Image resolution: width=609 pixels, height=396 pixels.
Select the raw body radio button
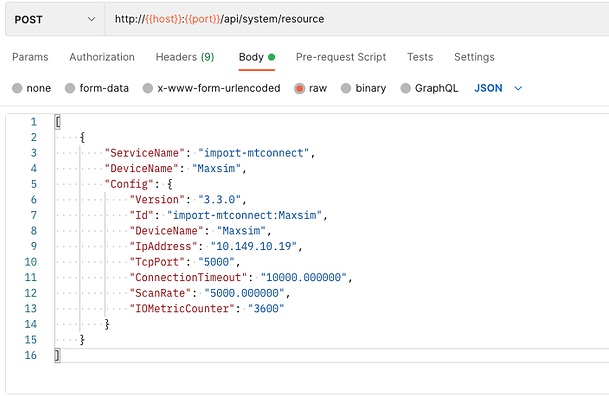[x=299, y=88]
